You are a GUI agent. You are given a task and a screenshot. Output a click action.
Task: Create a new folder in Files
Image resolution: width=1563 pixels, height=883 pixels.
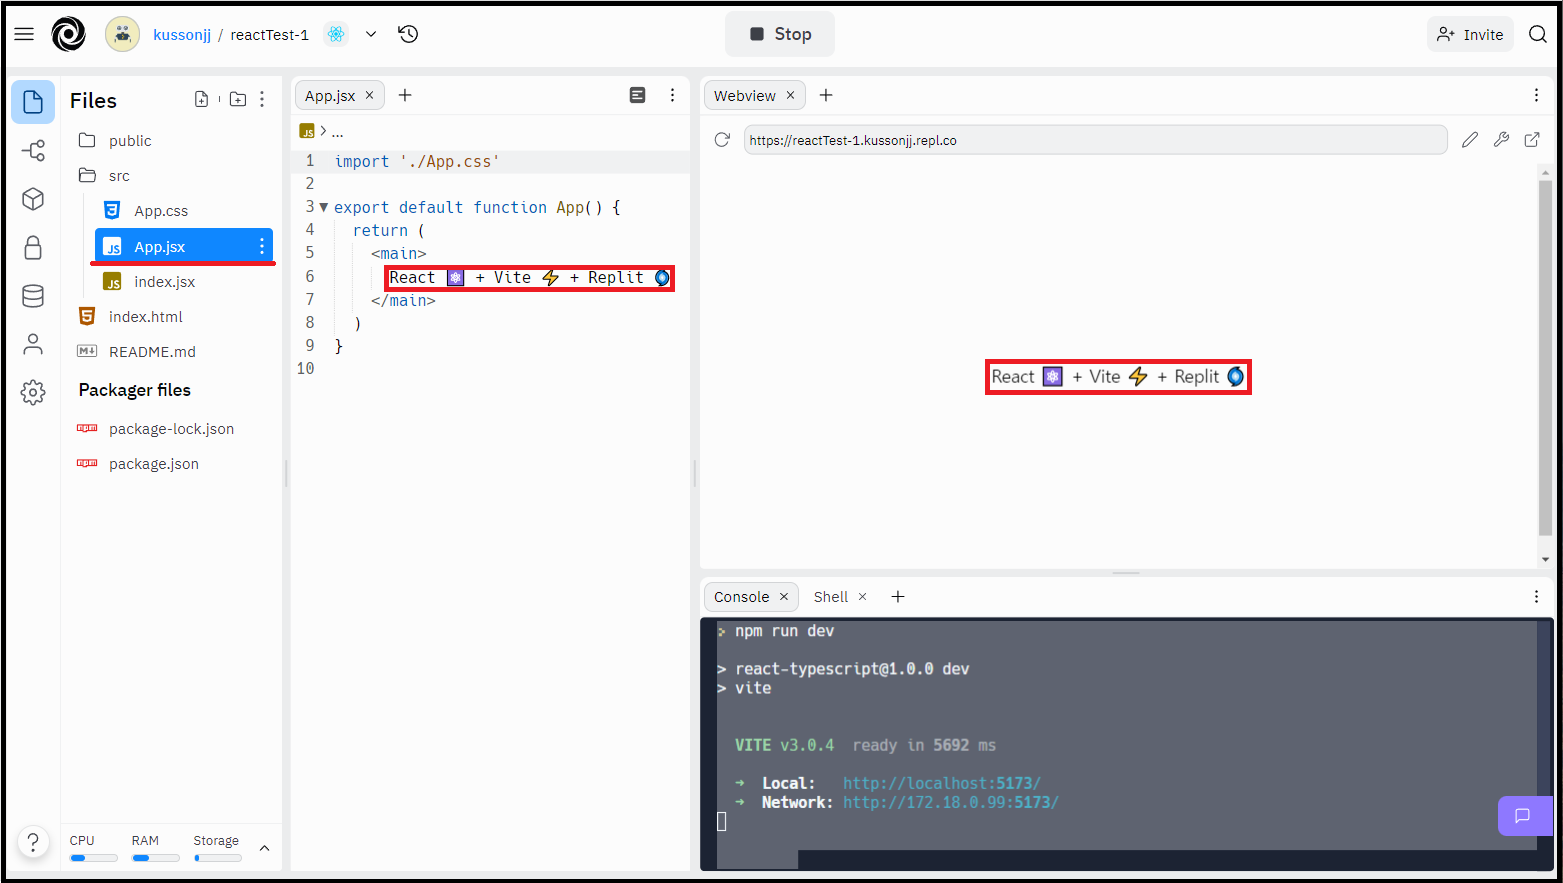point(238,99)
